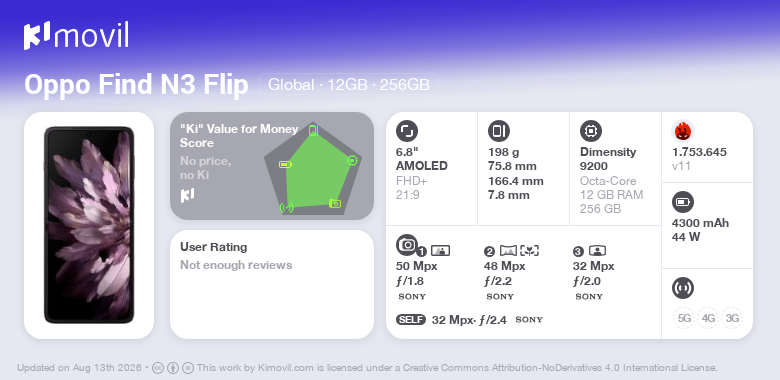Click the ultra-wide camera icon next to 48 Mpx

click(x=507, y=251)
